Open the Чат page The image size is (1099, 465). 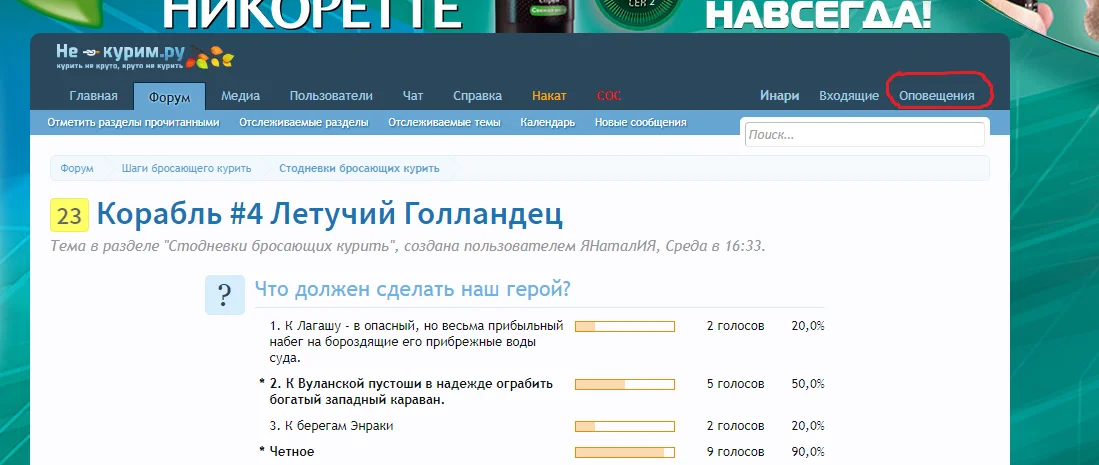(413, 96)
